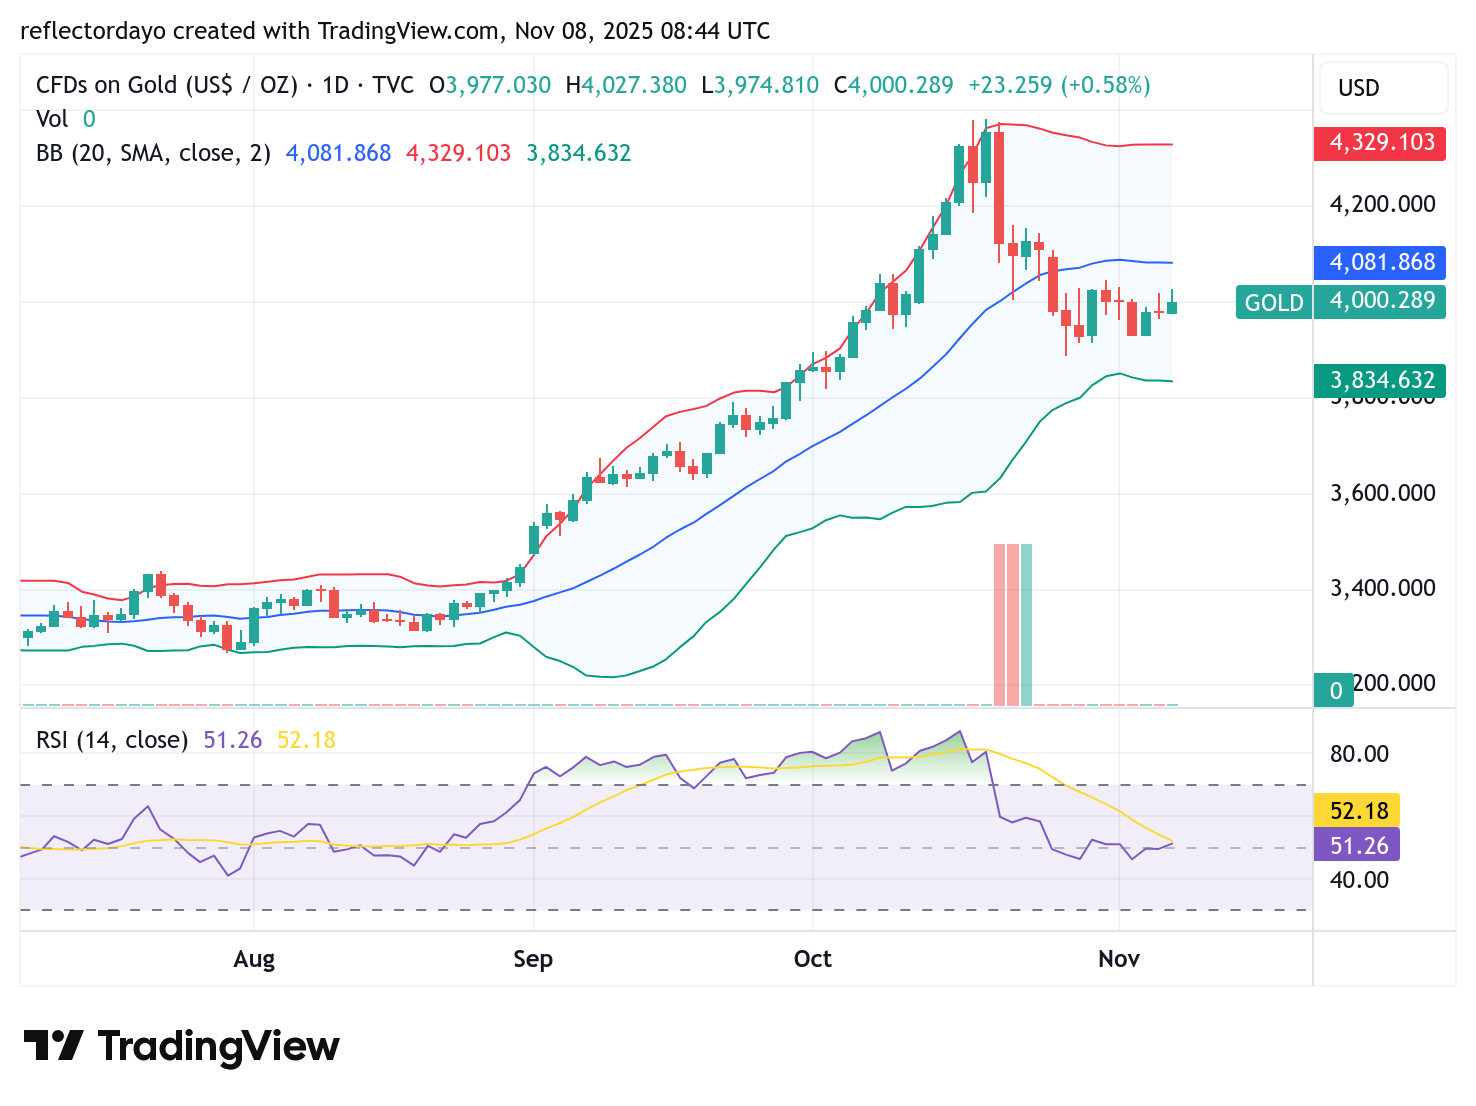
Task: Click the TradingView logo icon
Action: tap(53, 1046)
